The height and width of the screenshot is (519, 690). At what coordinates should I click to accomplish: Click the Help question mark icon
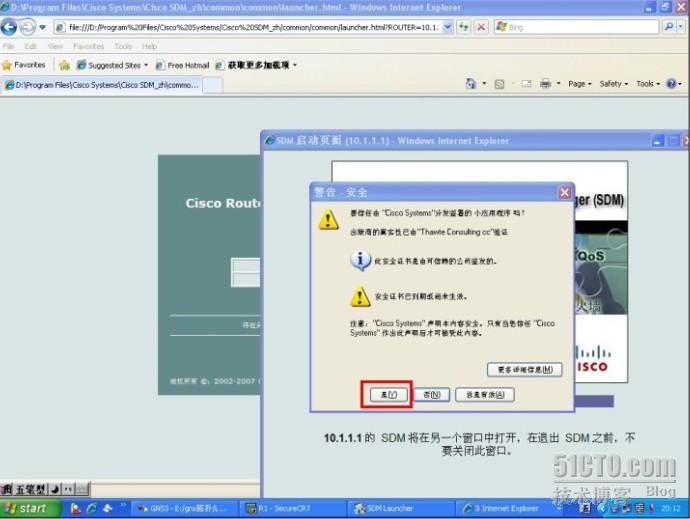671,84
